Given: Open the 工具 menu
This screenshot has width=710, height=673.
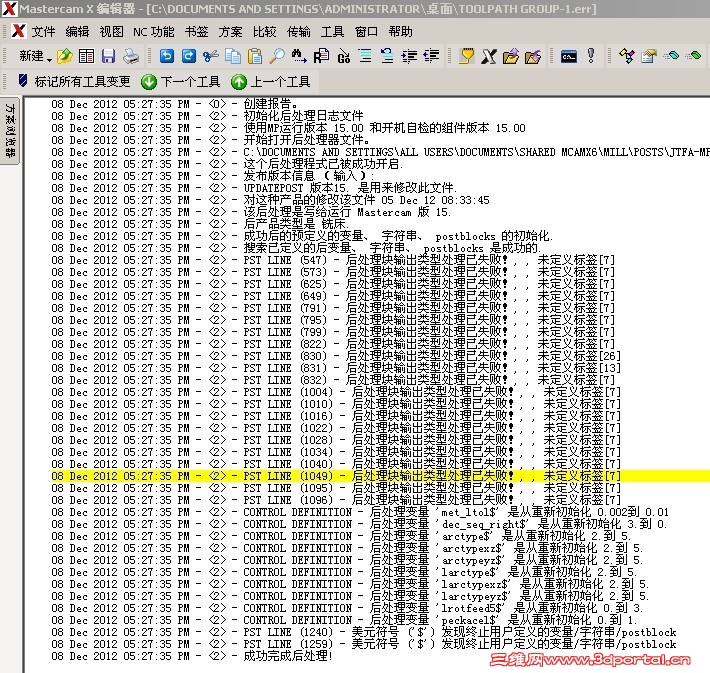Looking at the screenshot, I should coord(332,32).
